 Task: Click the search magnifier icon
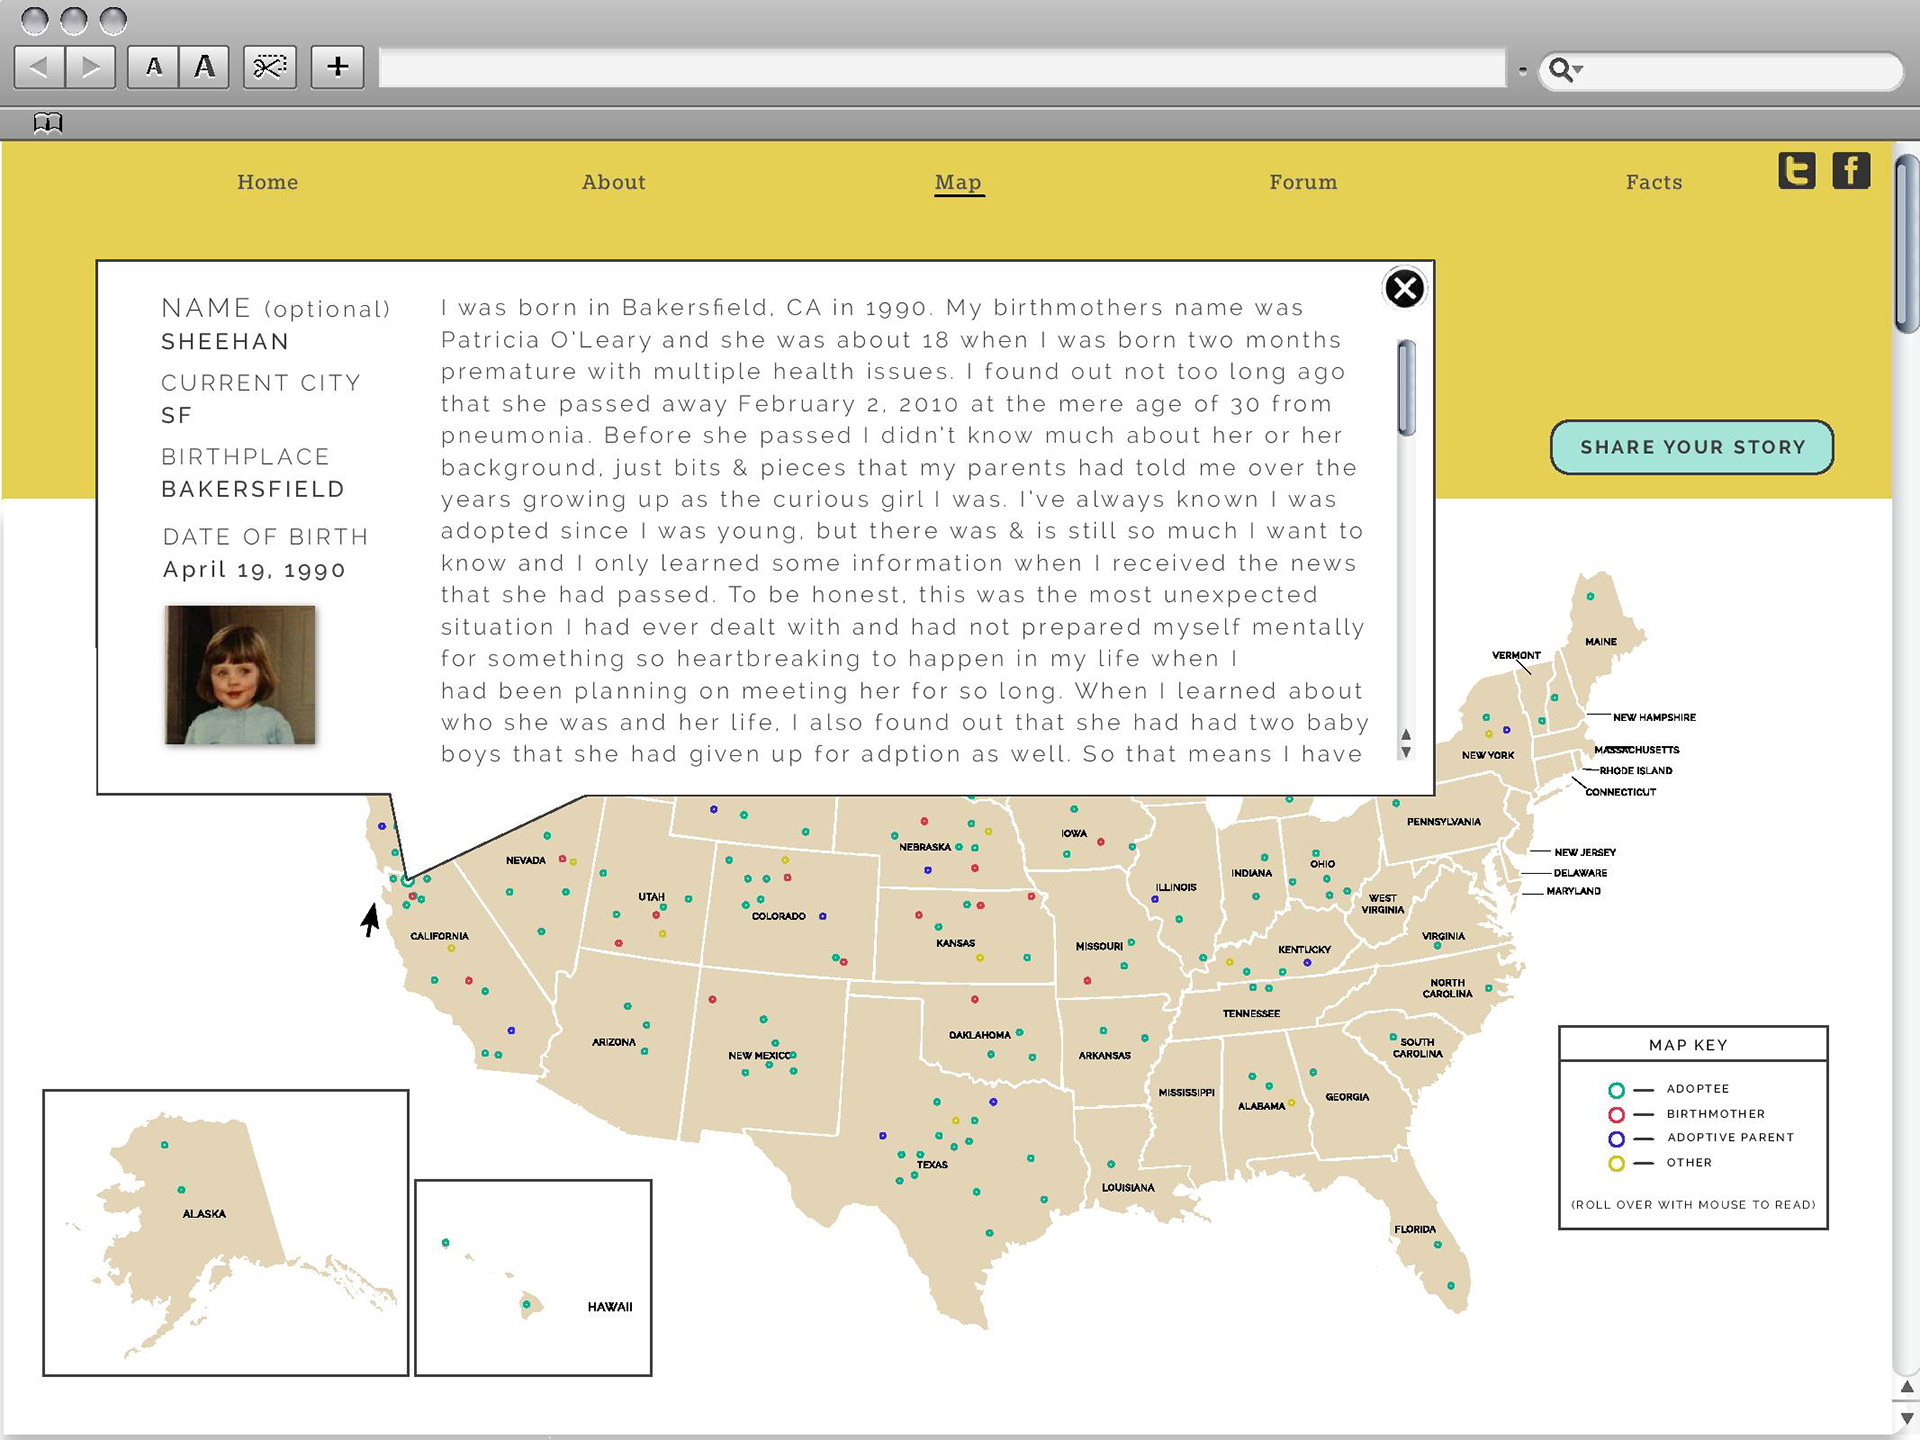1563,70
